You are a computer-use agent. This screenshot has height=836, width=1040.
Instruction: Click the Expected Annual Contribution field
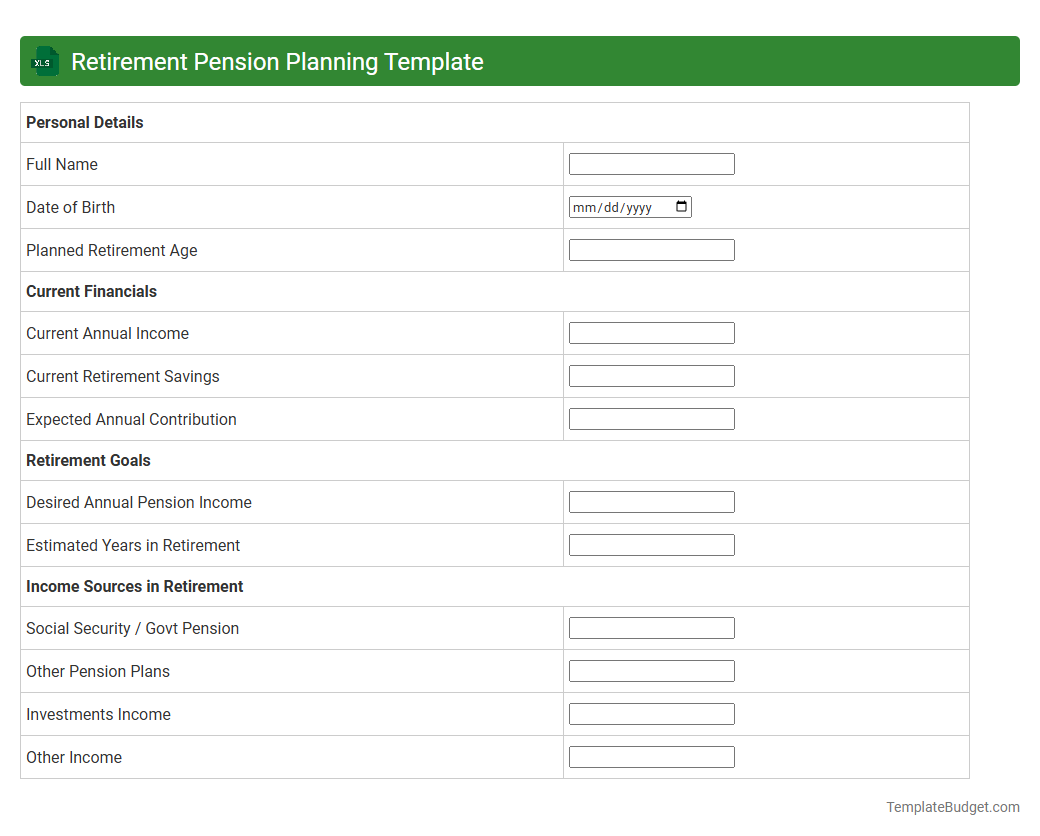651,418
